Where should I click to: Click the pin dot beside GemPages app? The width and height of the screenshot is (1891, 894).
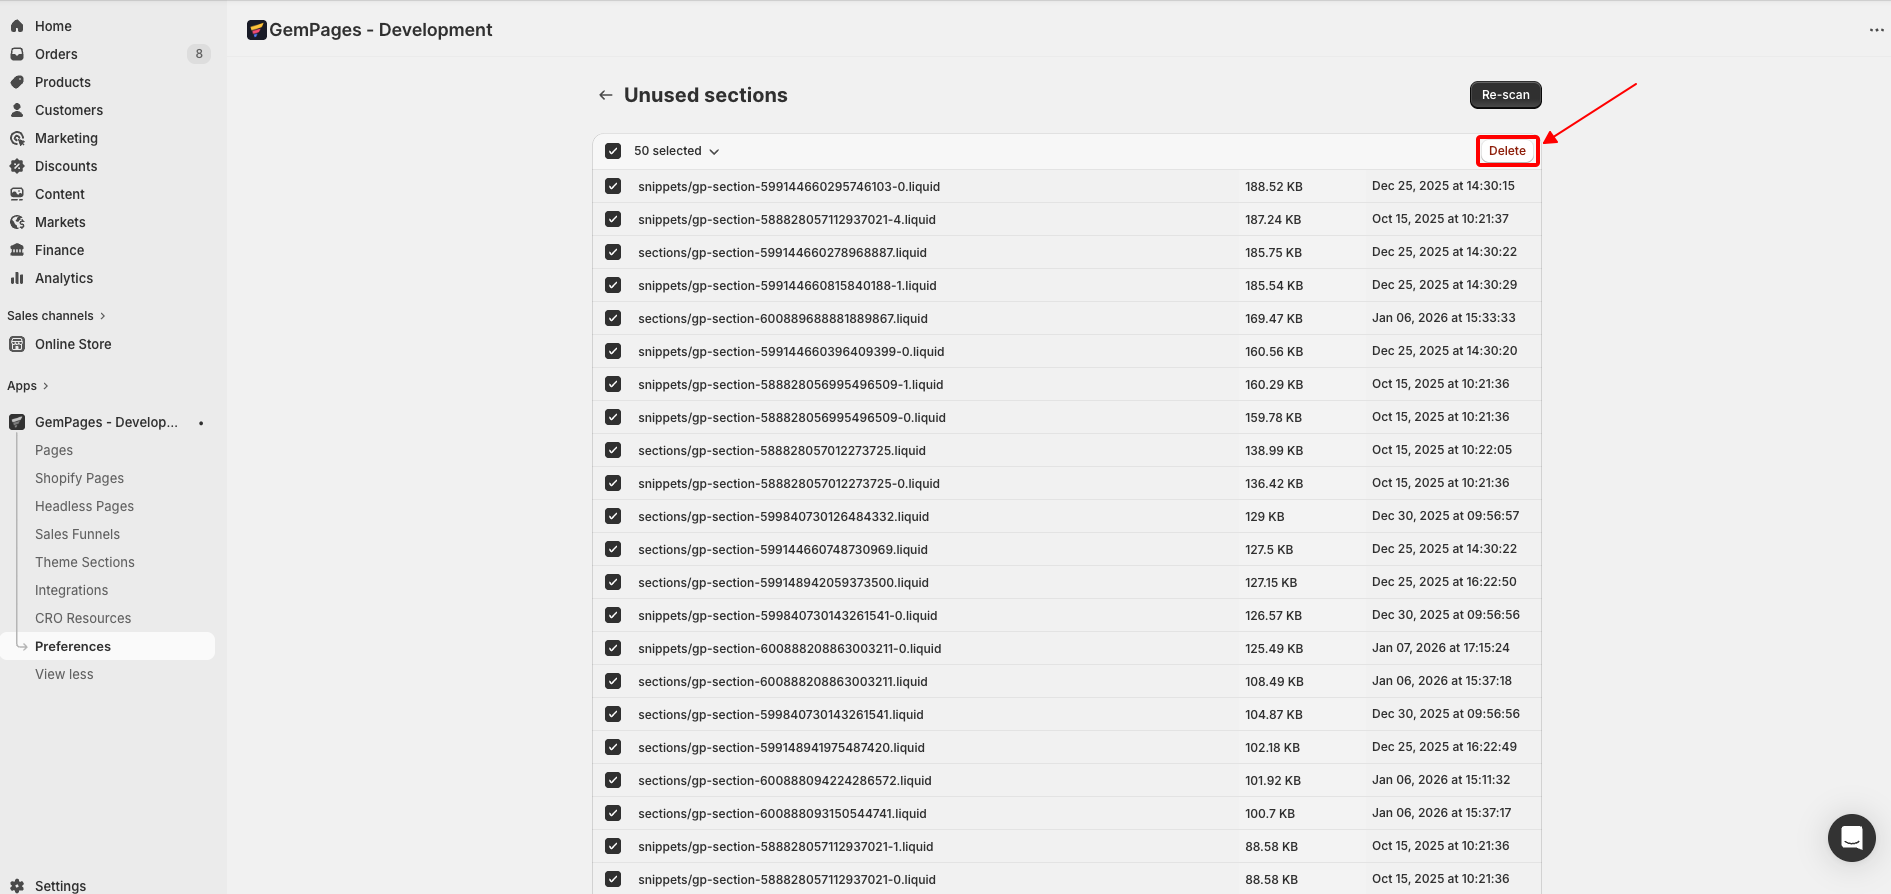201,423
